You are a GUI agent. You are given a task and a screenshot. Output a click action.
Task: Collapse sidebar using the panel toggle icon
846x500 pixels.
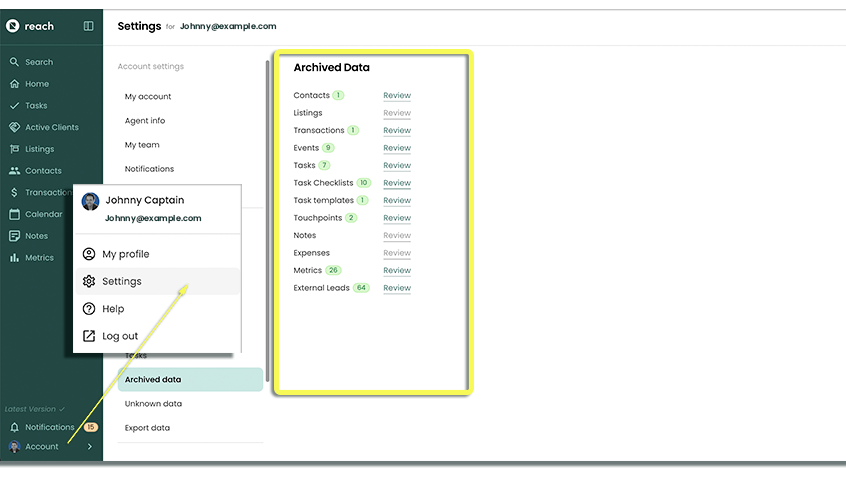tap(88, 26)
